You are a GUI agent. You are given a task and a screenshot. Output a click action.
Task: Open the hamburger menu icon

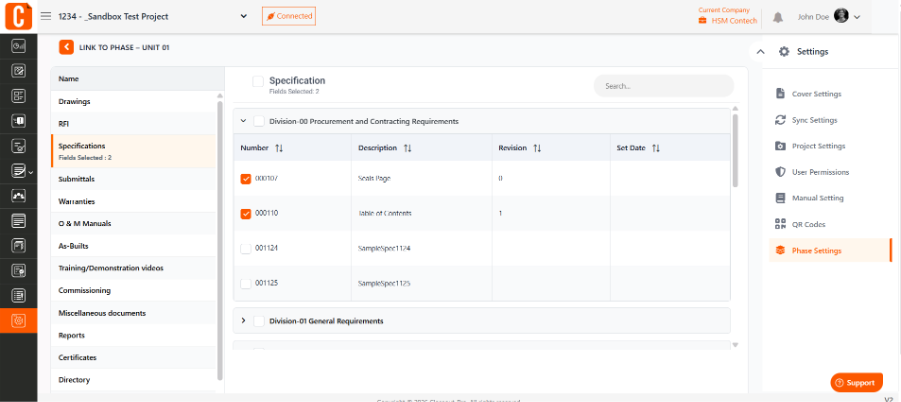[x=46, y=16]
